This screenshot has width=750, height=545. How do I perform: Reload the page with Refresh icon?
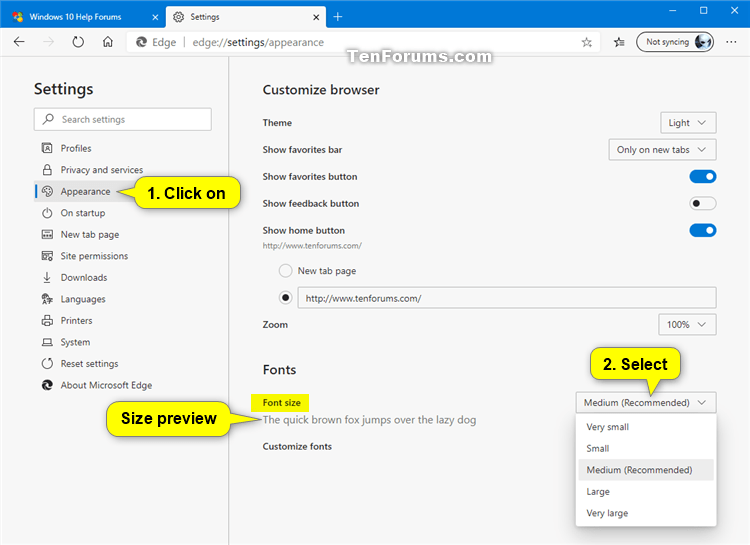[78, 42]
